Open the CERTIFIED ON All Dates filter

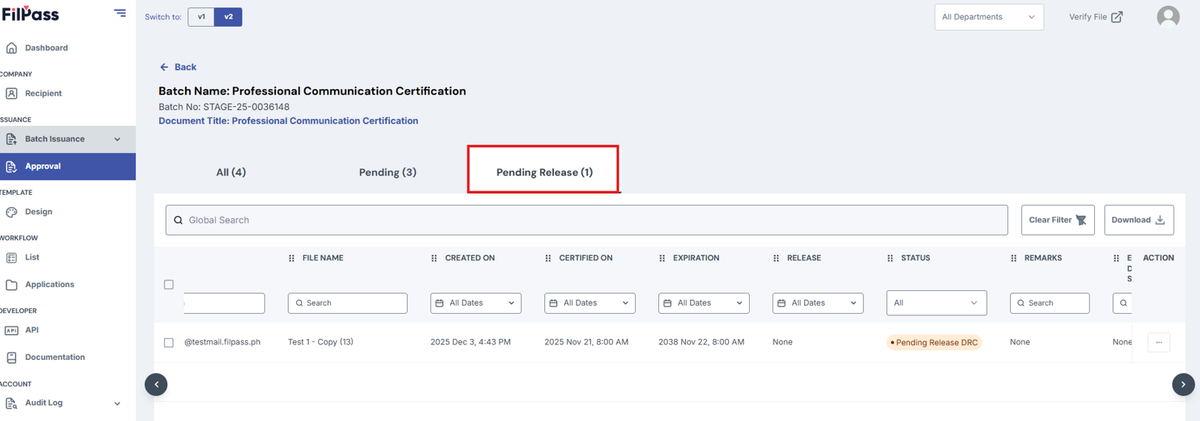pos(590,302)
